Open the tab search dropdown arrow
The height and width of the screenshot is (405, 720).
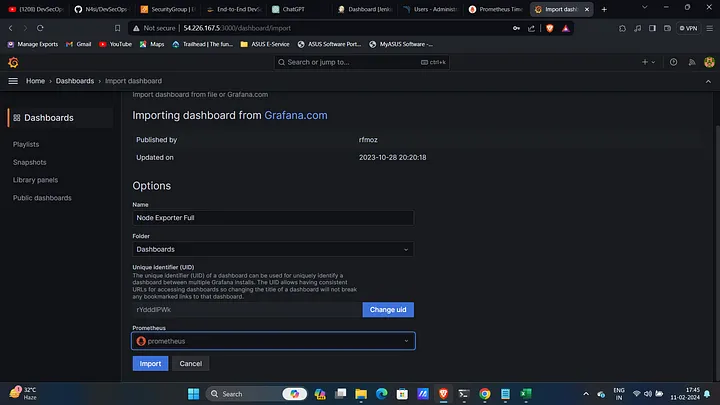tap(645, 7)
